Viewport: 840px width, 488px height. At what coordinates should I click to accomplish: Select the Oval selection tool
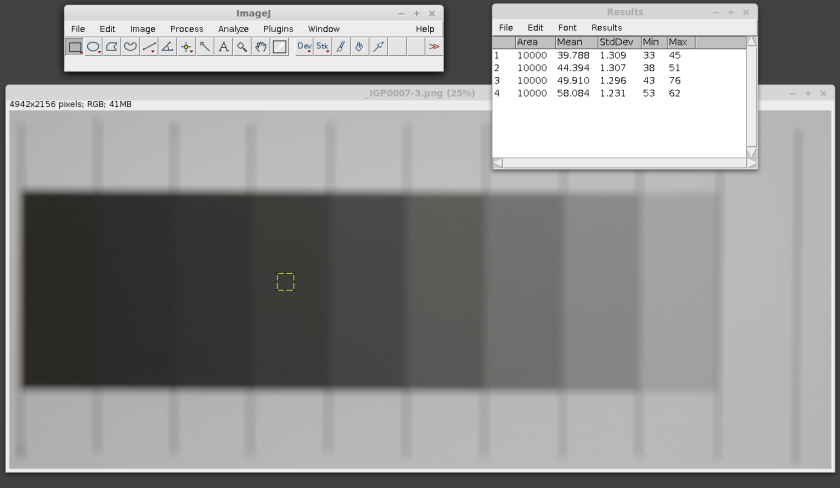(93, 47)
